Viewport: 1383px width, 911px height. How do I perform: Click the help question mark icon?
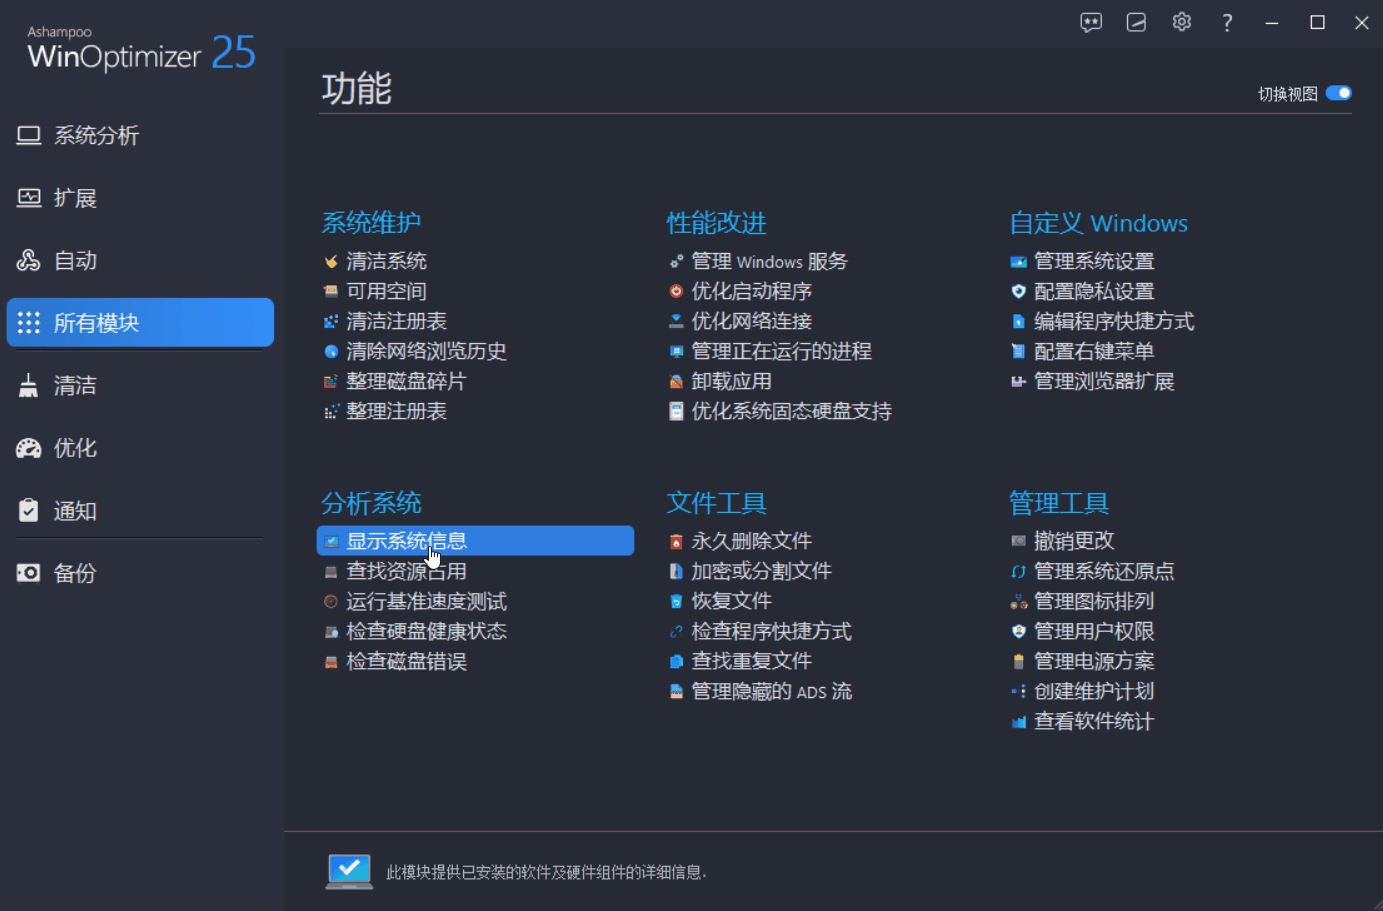point(1227,22)
